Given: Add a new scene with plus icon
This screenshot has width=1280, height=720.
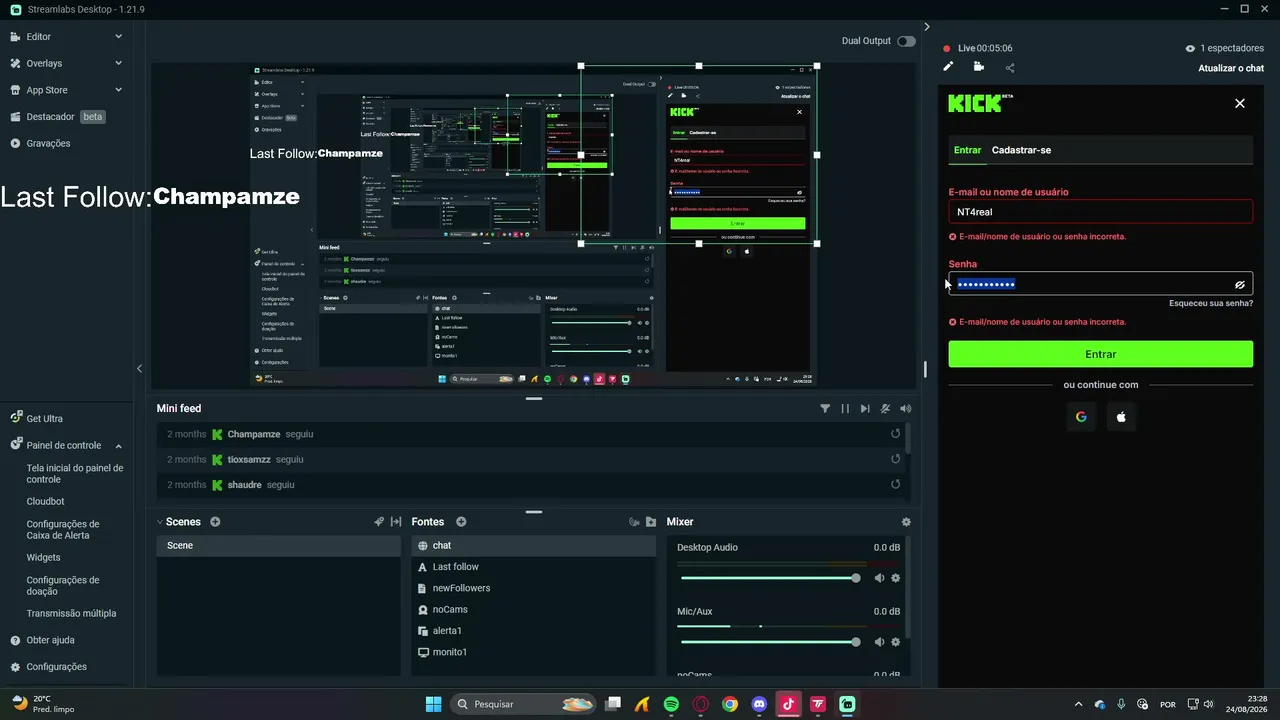Looking at the screenshot, I should tap(215, 522).
